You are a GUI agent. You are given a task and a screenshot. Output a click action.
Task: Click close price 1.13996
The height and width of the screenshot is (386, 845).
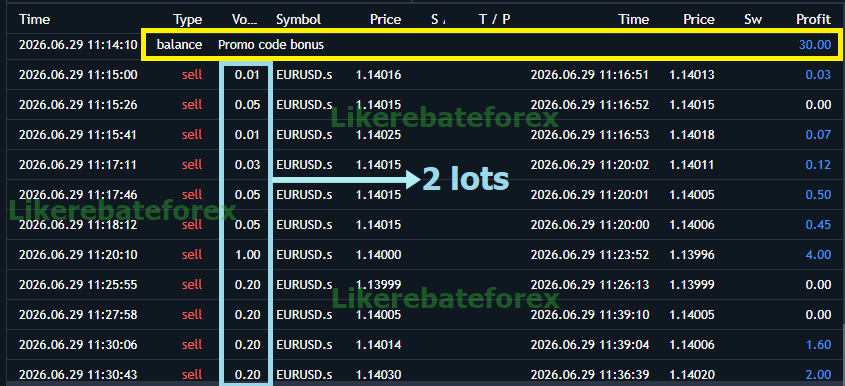[x=692, y=254]
